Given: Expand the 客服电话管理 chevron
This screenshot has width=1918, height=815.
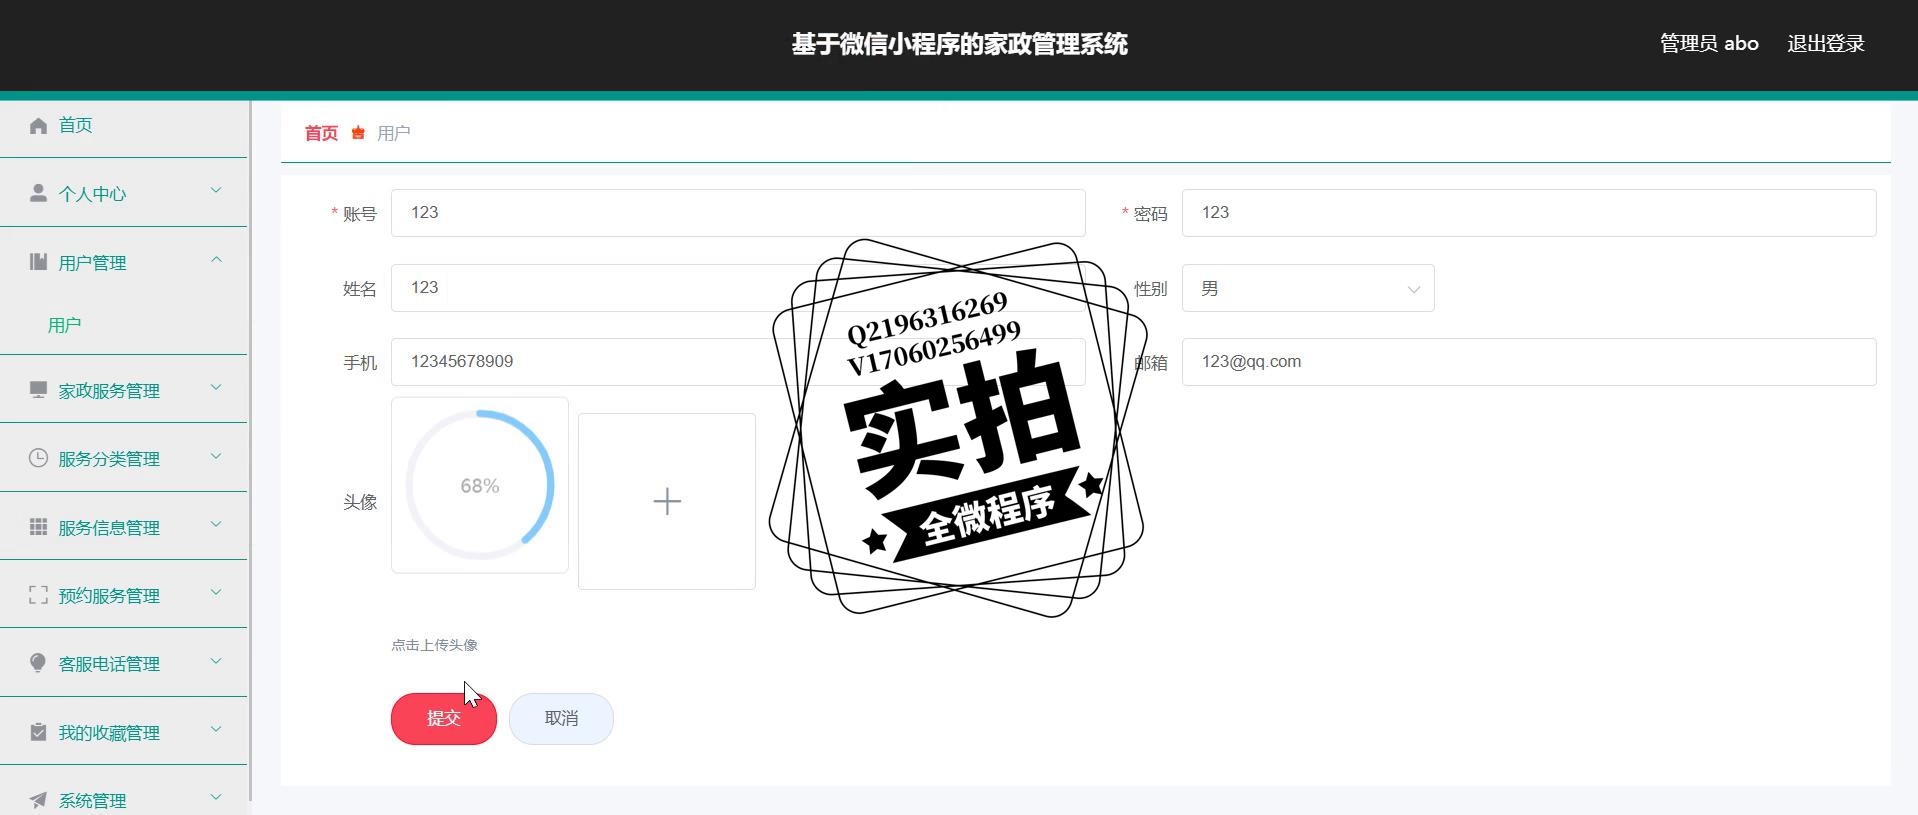Looking at the screenshot, I should (x=216, y=661).
